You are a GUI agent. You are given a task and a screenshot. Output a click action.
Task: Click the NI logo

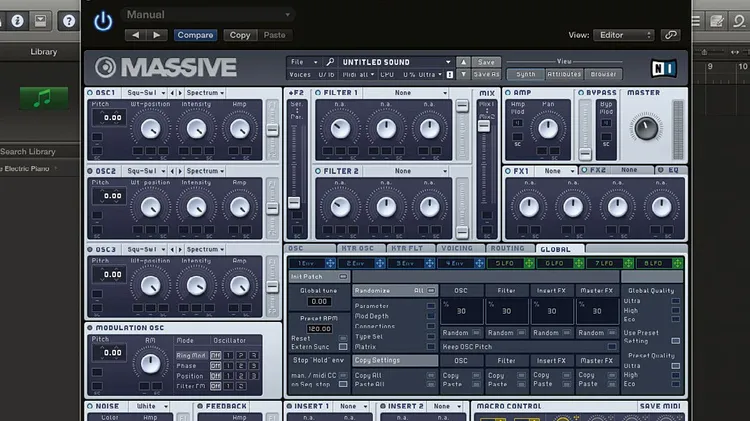pyautogui.click(x=664, y=68)
